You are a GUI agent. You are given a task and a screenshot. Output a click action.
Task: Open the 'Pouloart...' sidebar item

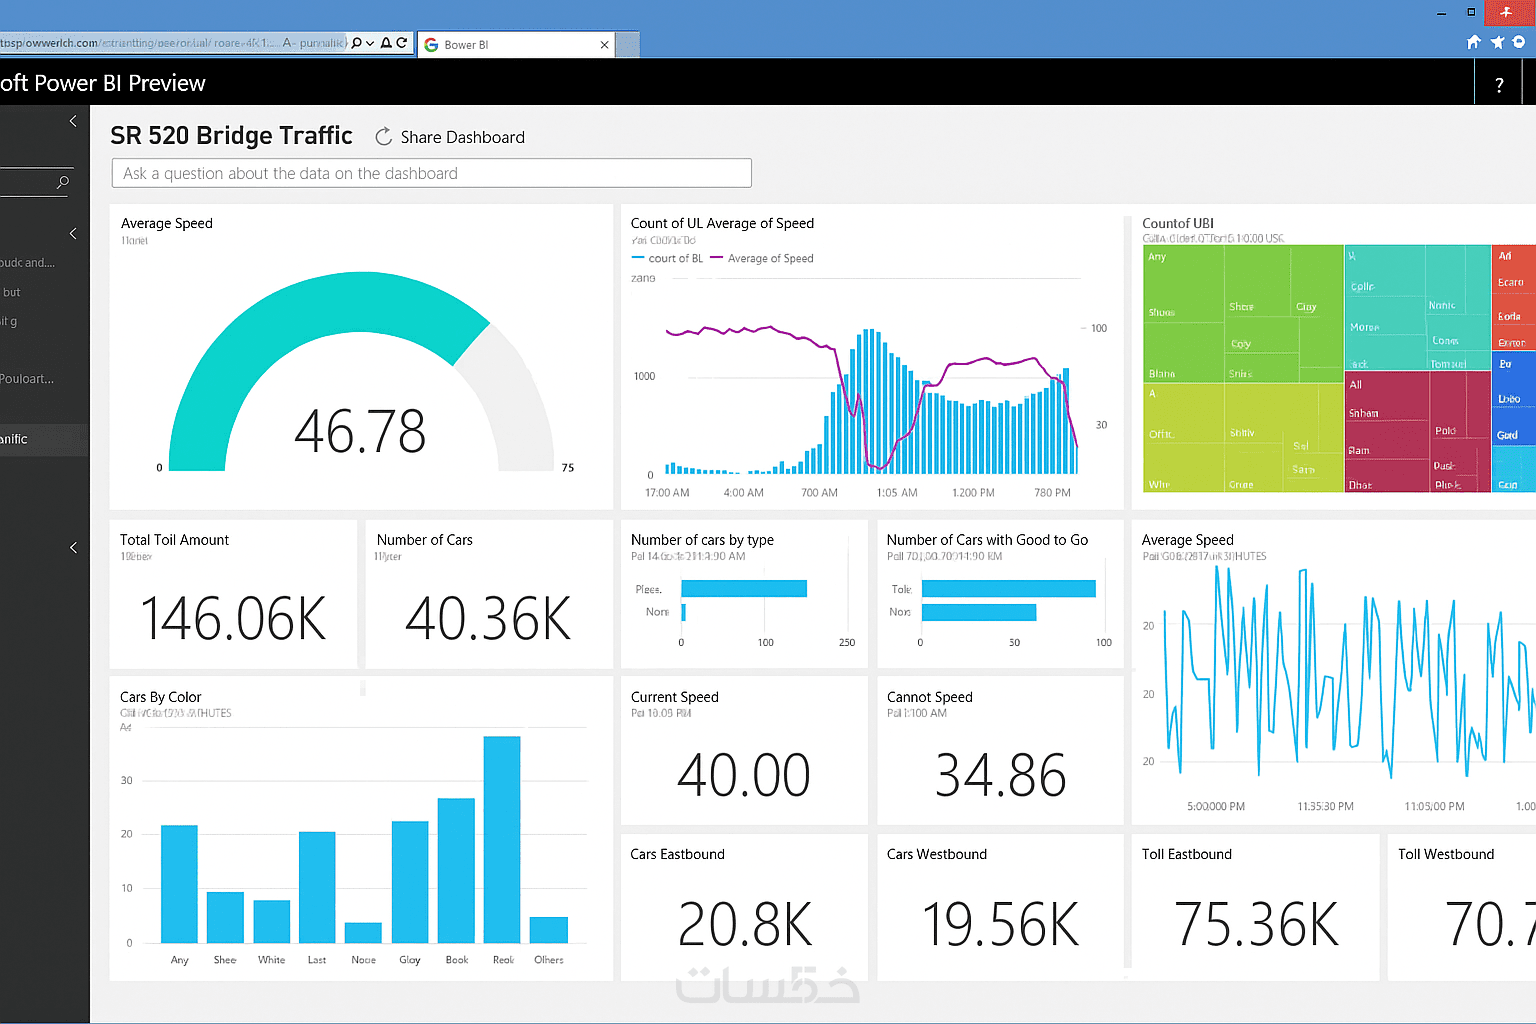tap(27, 379)
